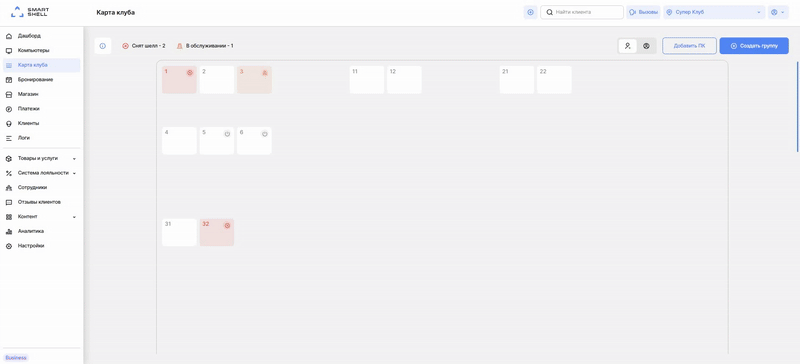Click the shell-removed icon on computer 1
Viewport: 800px width, 364px height.
[189, 72]
